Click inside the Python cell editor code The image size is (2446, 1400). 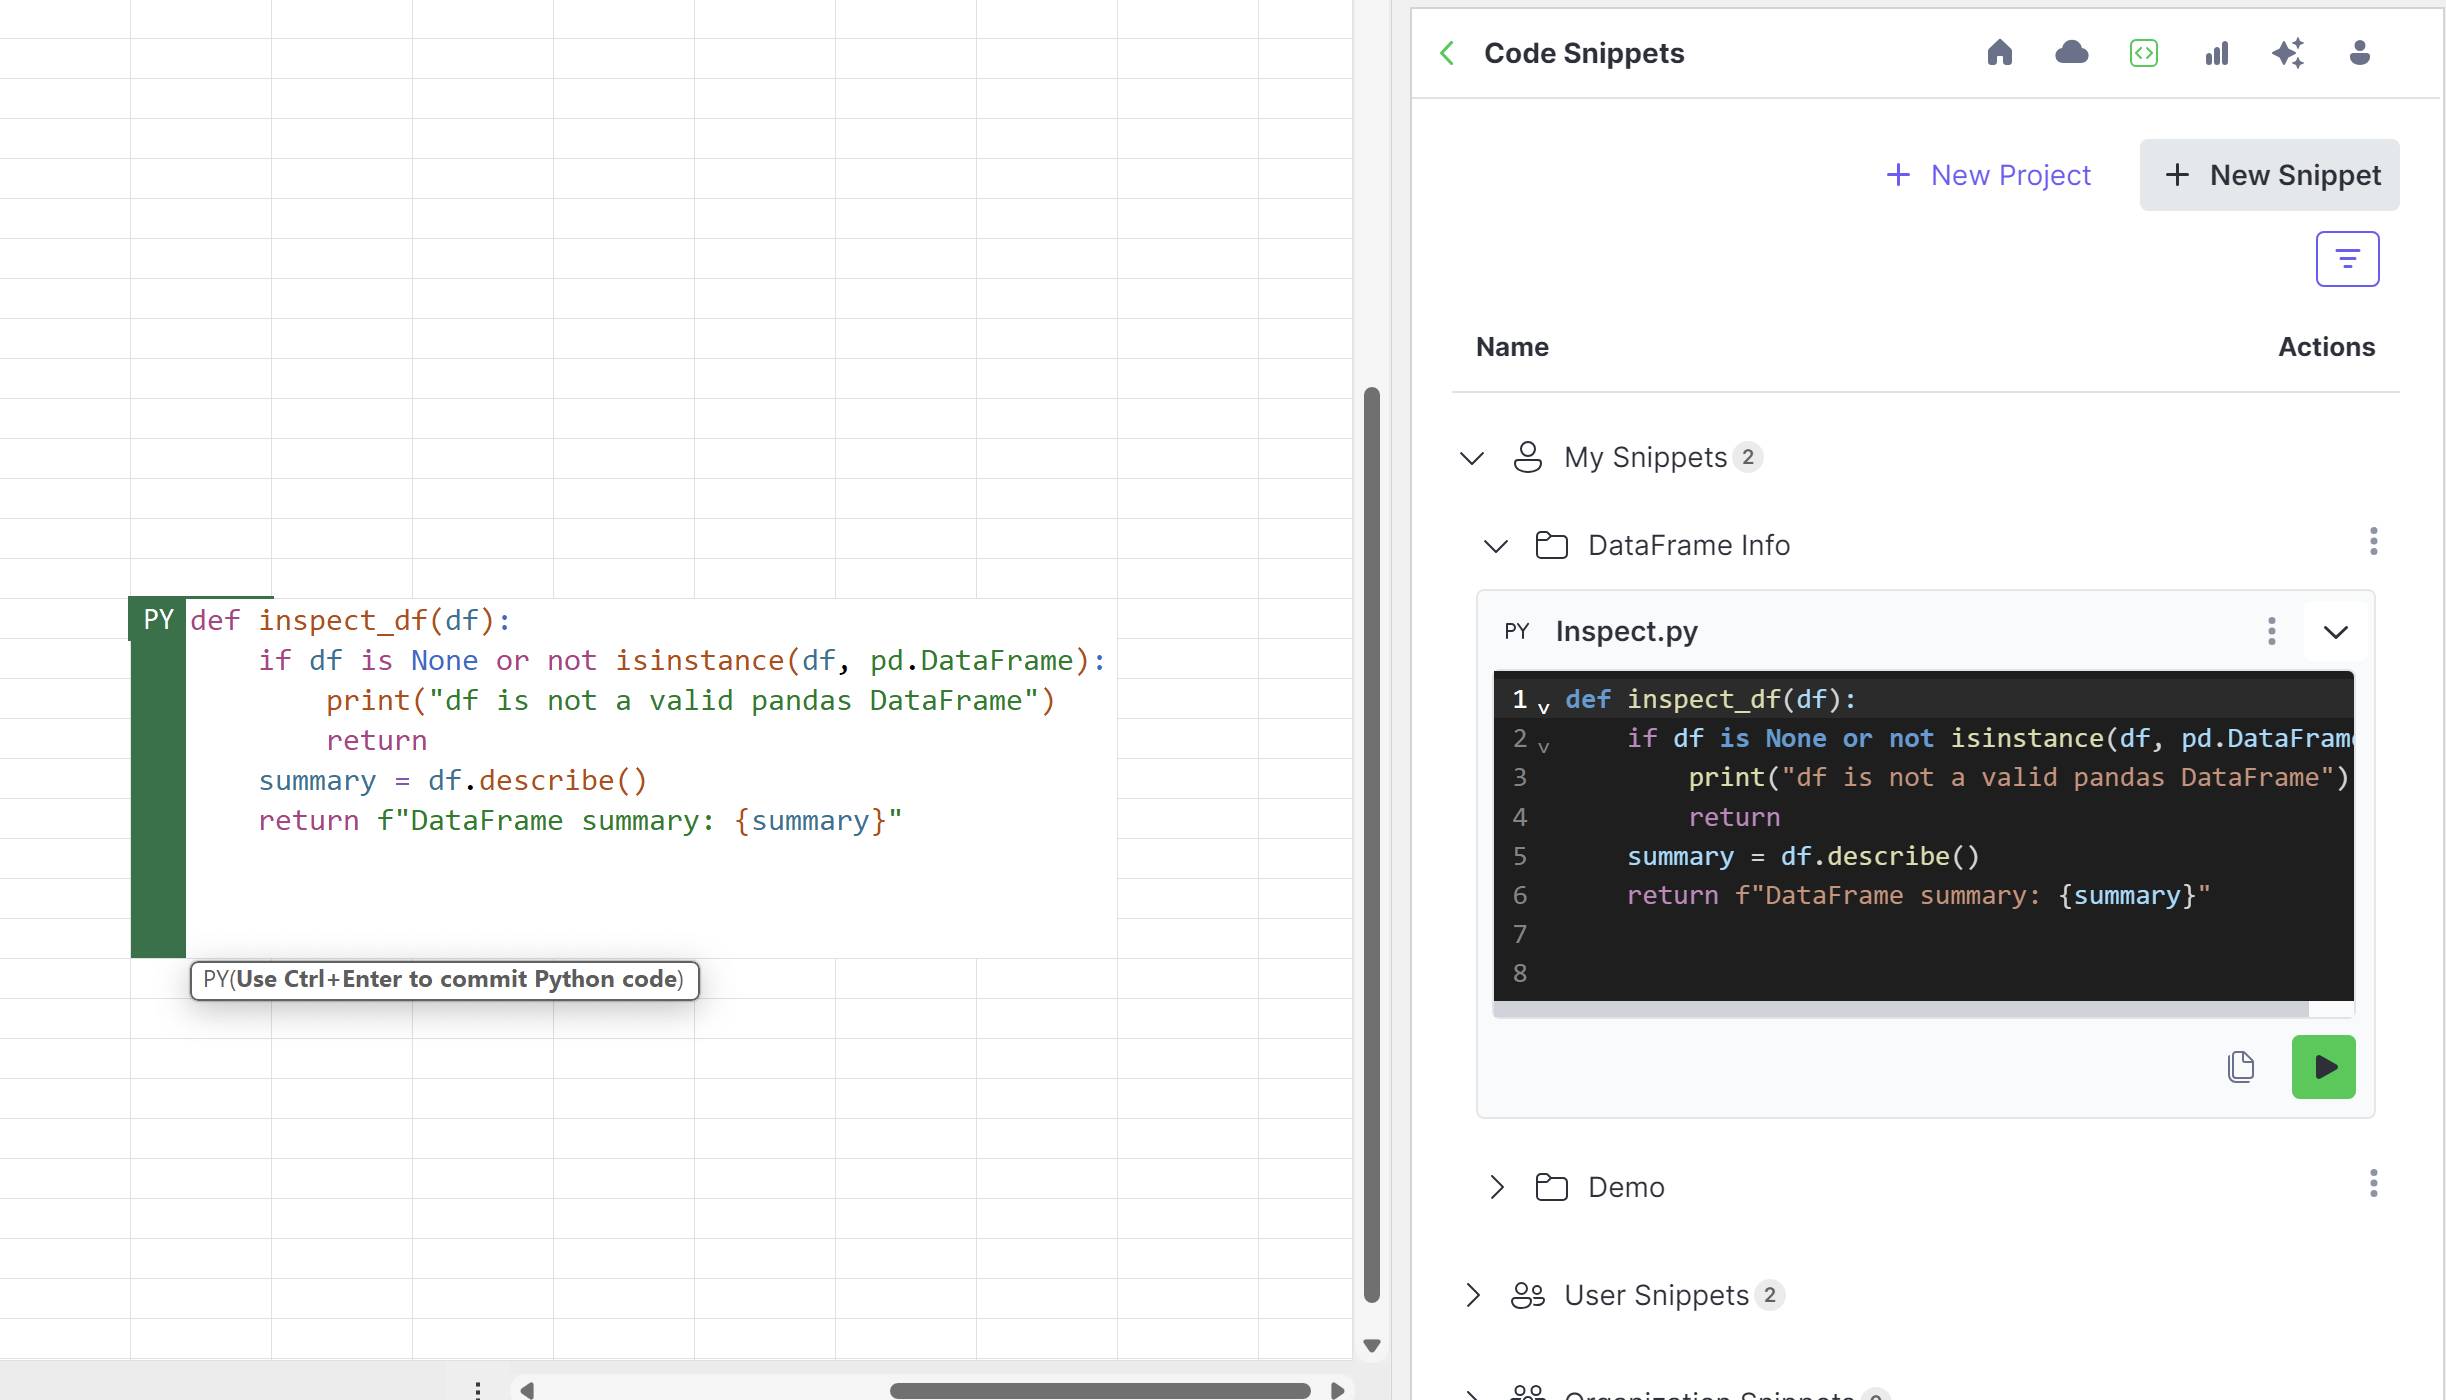coord(650,778)
